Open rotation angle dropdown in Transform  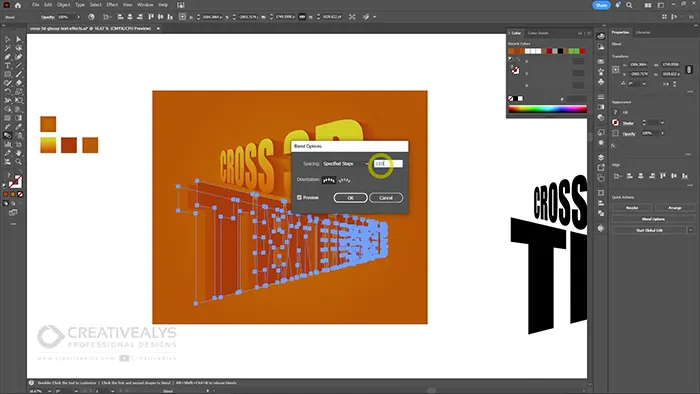point(644,83)
